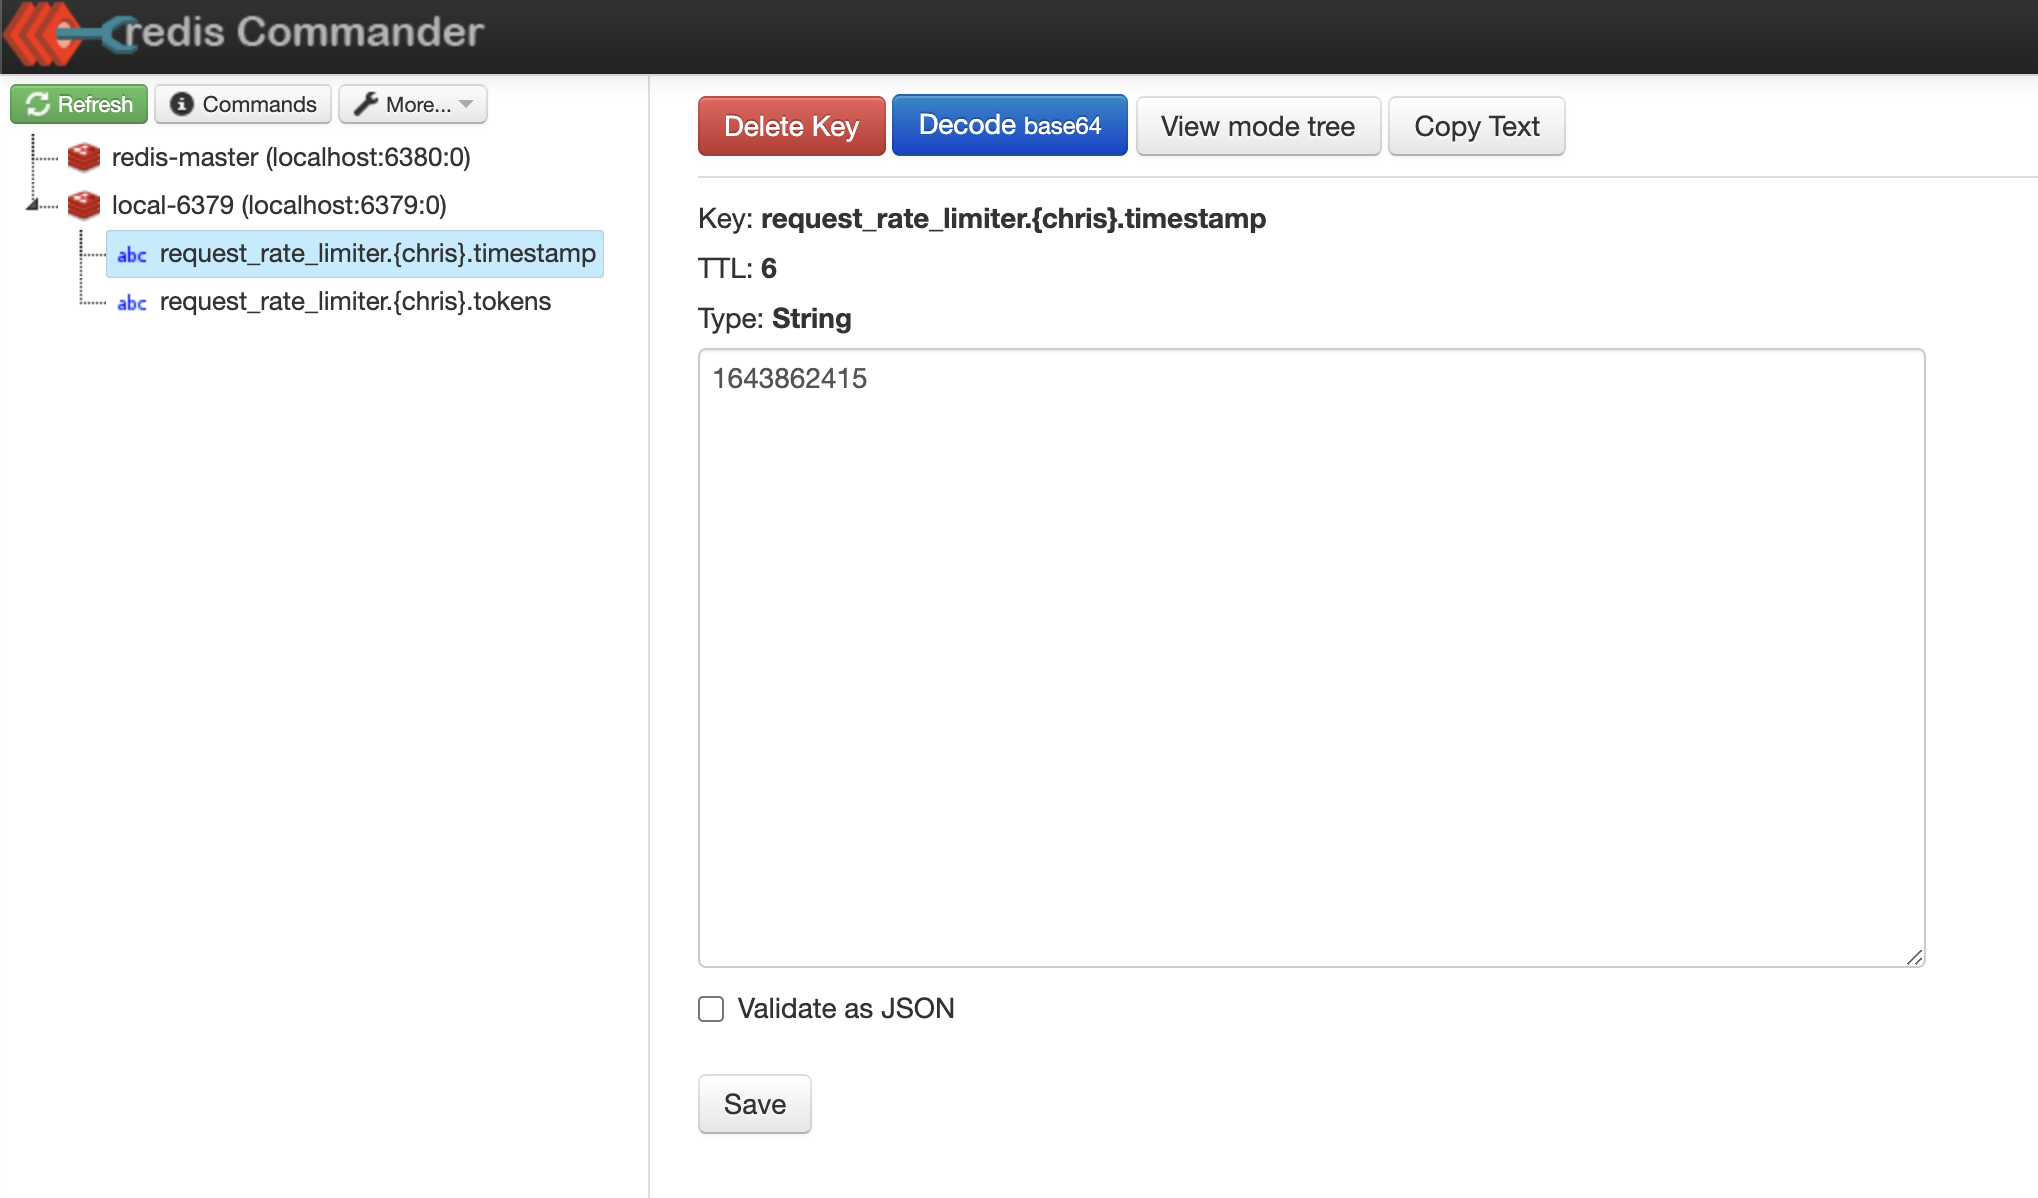Enable the Validate as JSON checkbox
This screenshot has width=2038, height=1198.
coord(711,1009)
